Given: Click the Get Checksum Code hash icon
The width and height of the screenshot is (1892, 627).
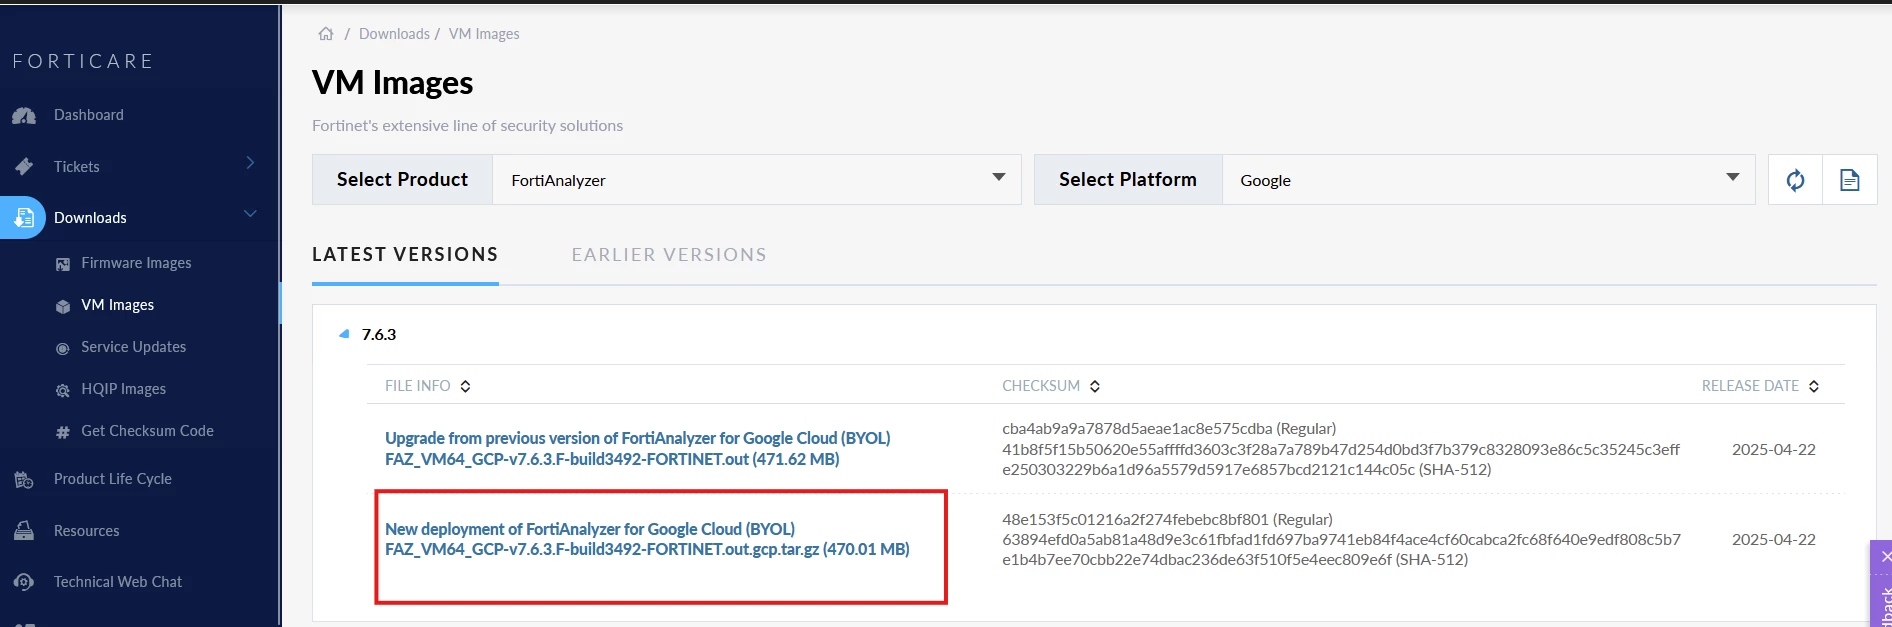Looking at the screenshot, I should click(x=62, y=432).
